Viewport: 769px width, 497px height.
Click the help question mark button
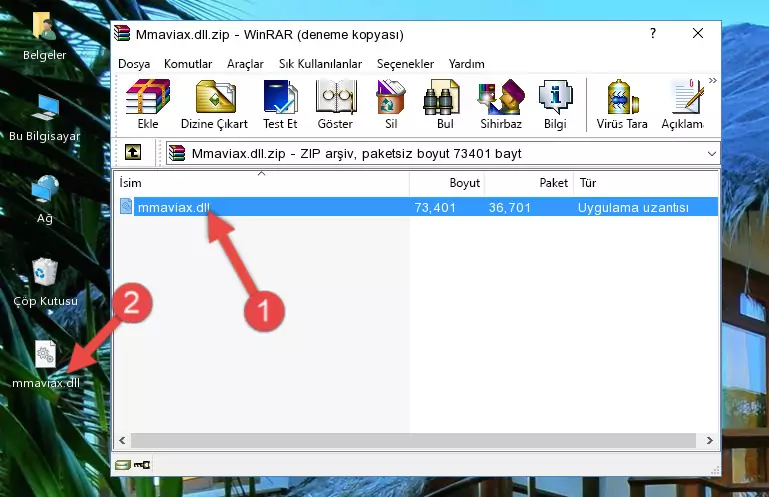point(653,33)
